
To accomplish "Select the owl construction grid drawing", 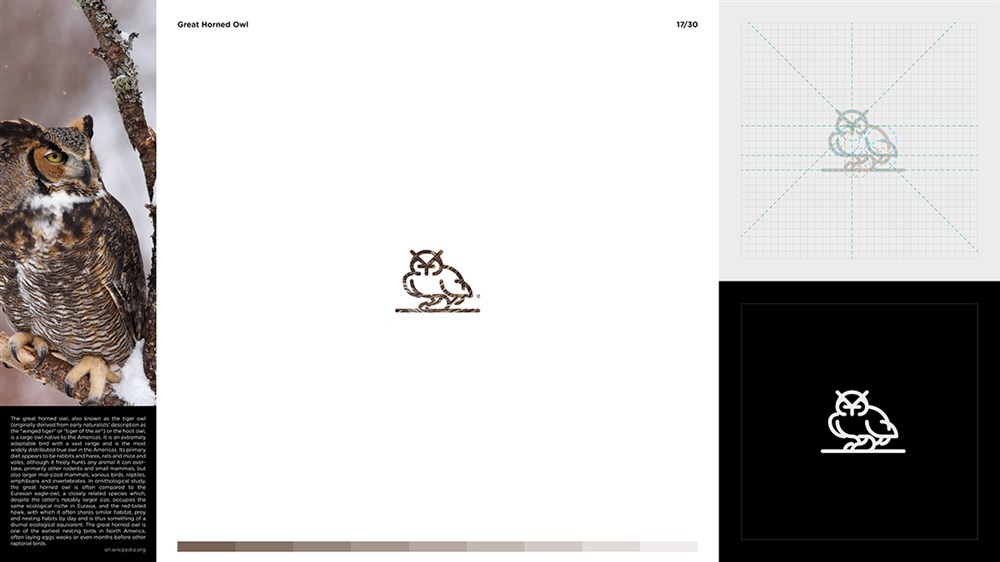I will (859, 141).
